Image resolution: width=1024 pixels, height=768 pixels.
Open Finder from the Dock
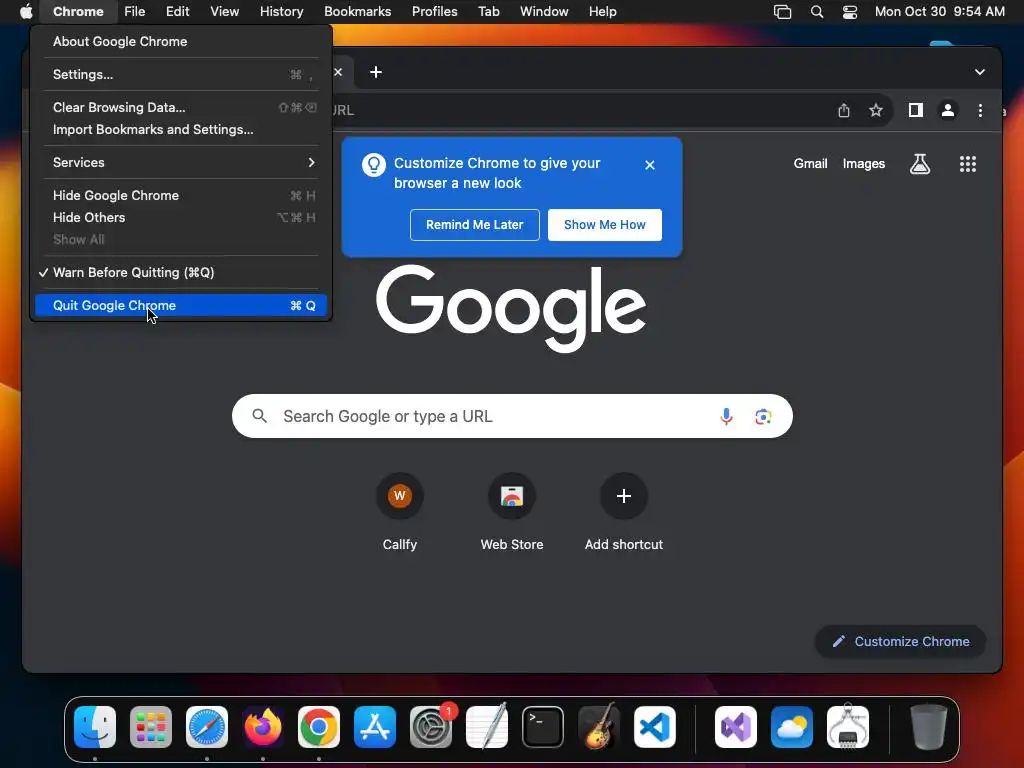[95, 727]
